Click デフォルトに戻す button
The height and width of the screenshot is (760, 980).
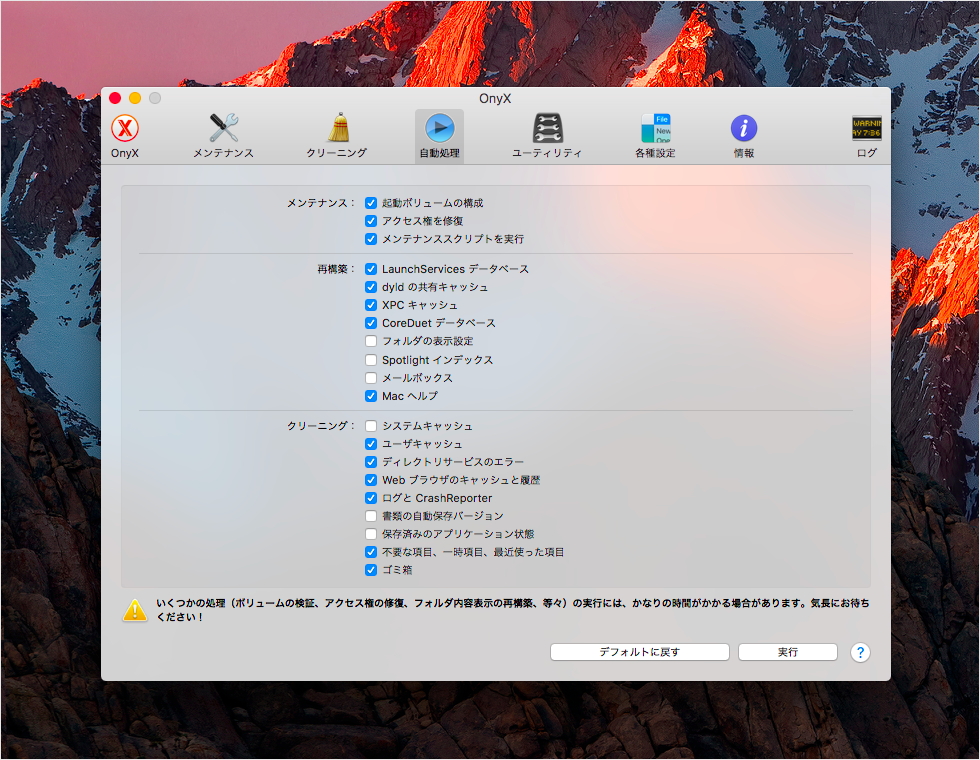(x=639, y=652)
